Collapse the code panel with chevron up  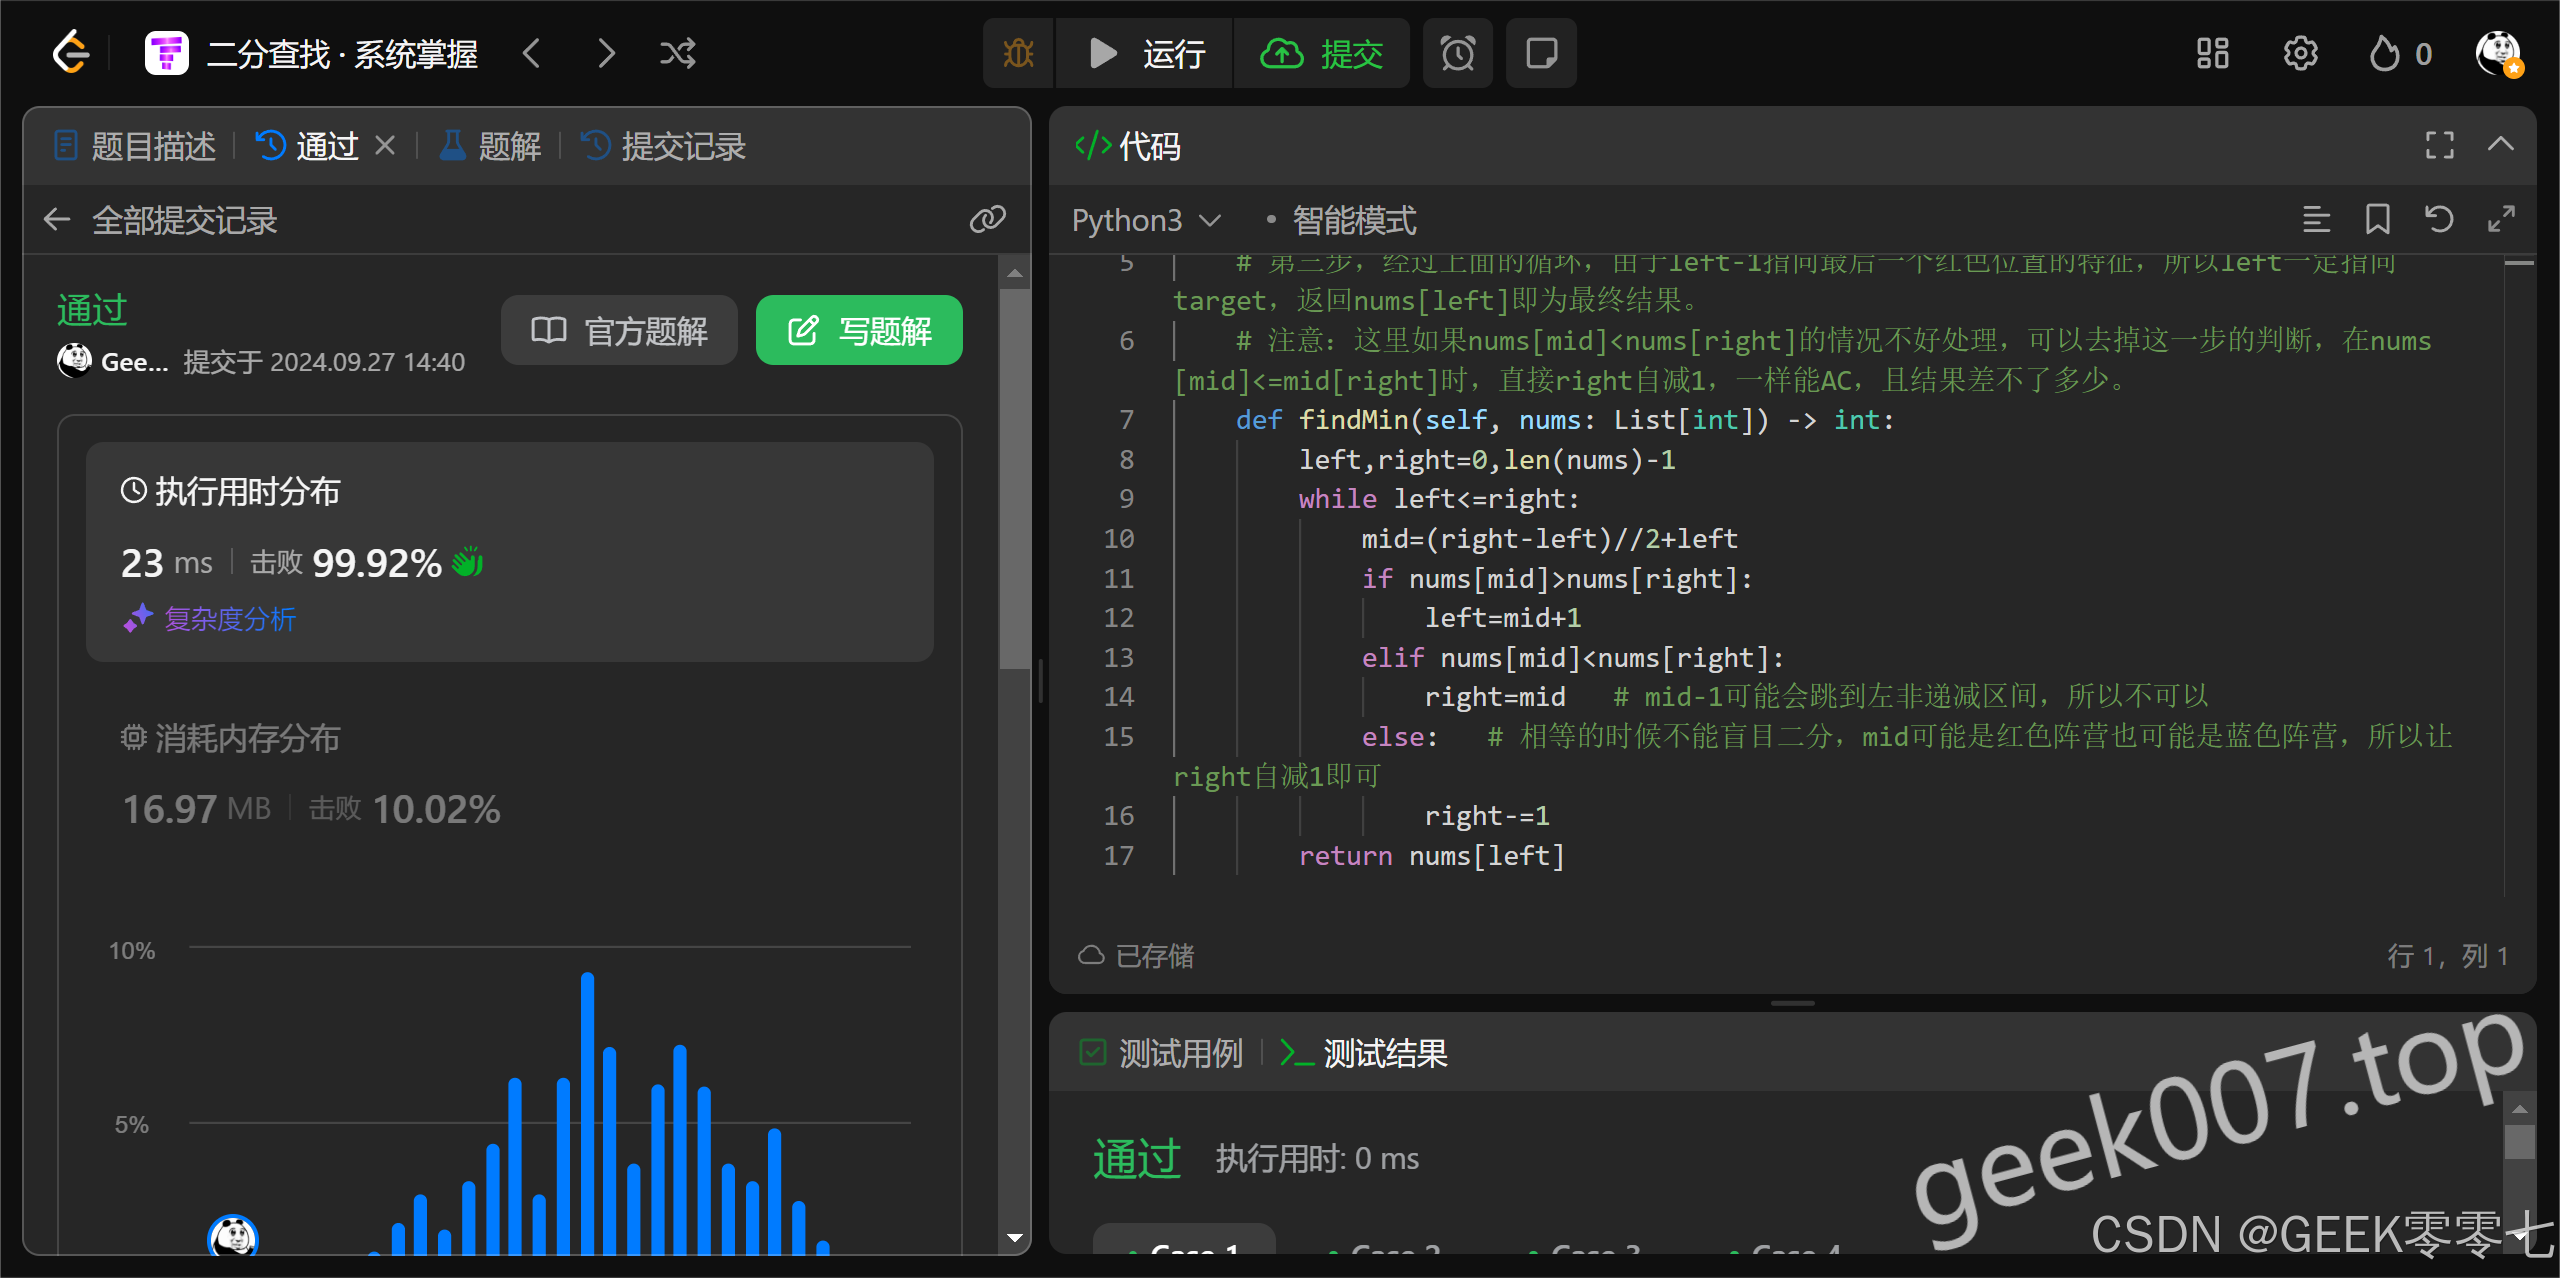pos(2500,145)
